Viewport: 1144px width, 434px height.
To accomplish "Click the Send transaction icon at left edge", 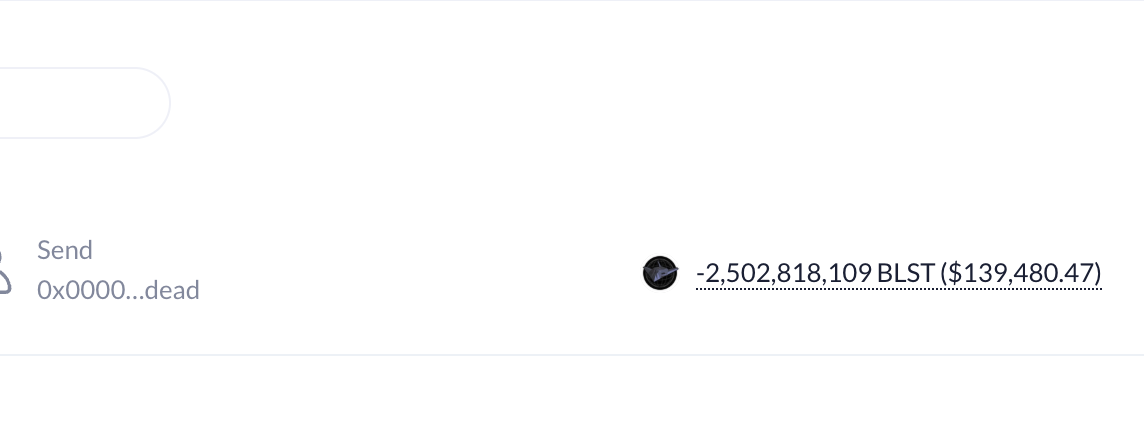I will (x=4, y=271).
